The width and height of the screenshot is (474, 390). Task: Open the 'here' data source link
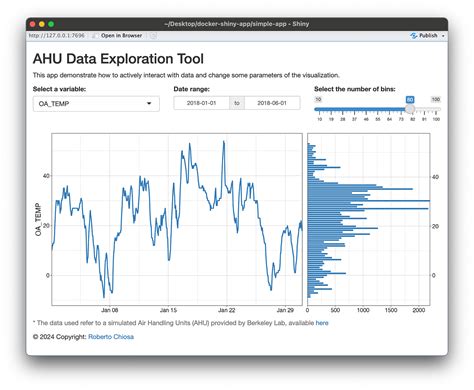click(x=322, y=323)
